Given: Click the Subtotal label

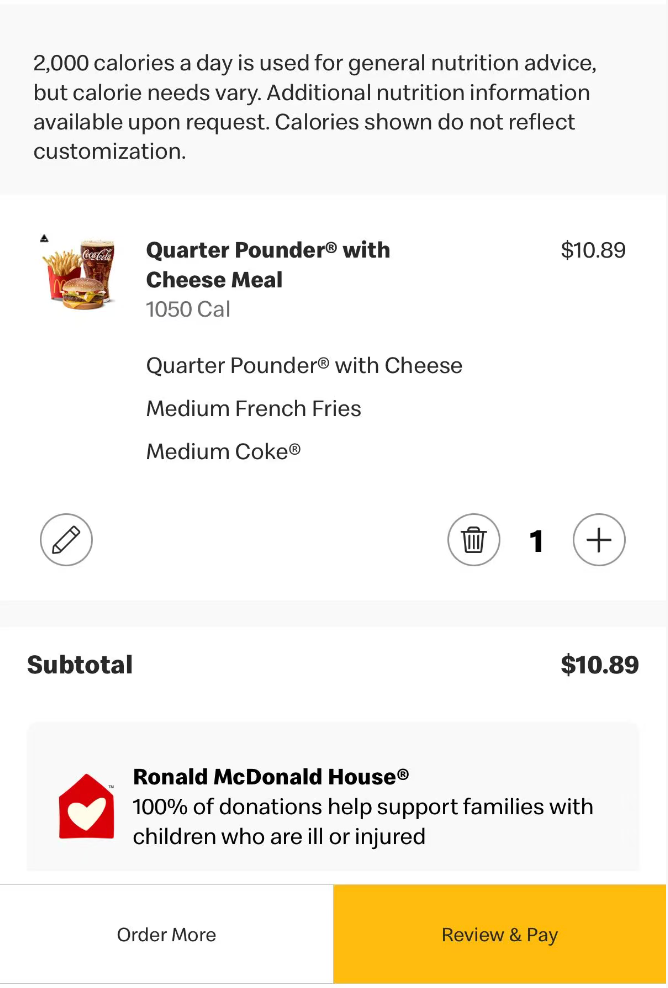Looking at the screenshot, I should tap(80, 665).
